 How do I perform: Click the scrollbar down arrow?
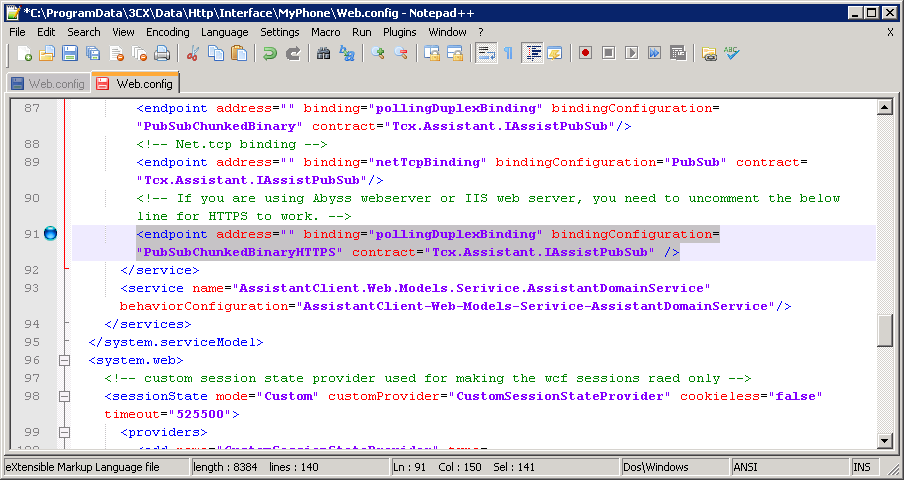click(884, 441)
